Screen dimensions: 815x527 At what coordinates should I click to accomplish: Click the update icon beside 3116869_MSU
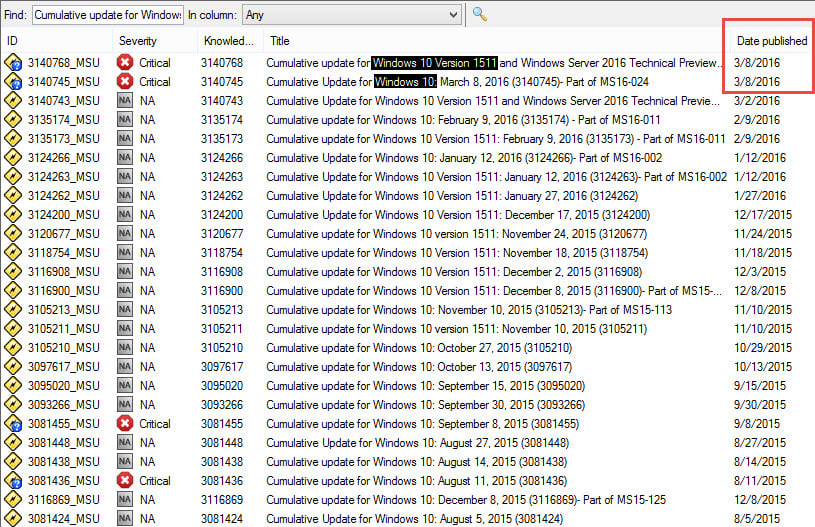(13, 499)
